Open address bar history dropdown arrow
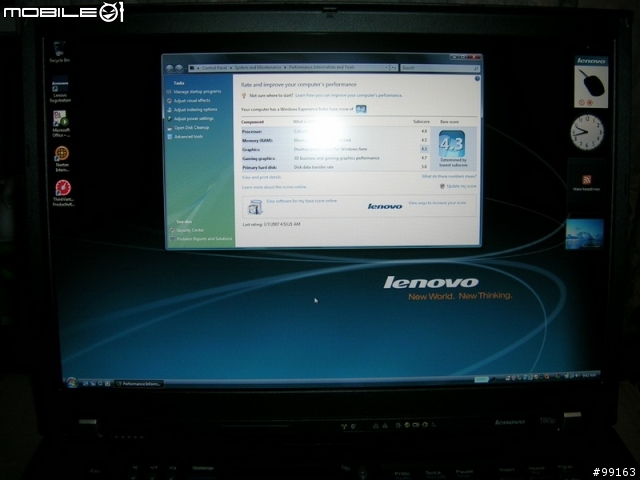The width and height of the screenshot is (640, 480). (386, 68)
